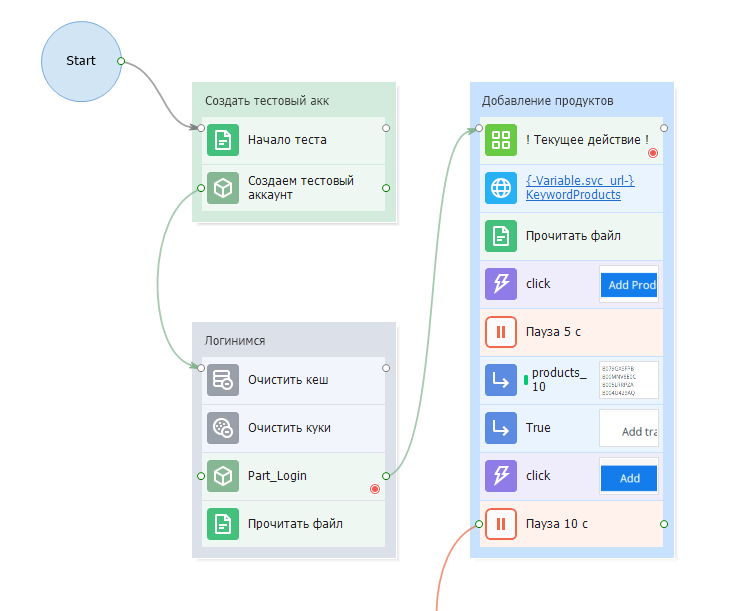
Task: Select the globe icon next to KeywordProducts
Action: pyautogui.click(x=500, y=188)
